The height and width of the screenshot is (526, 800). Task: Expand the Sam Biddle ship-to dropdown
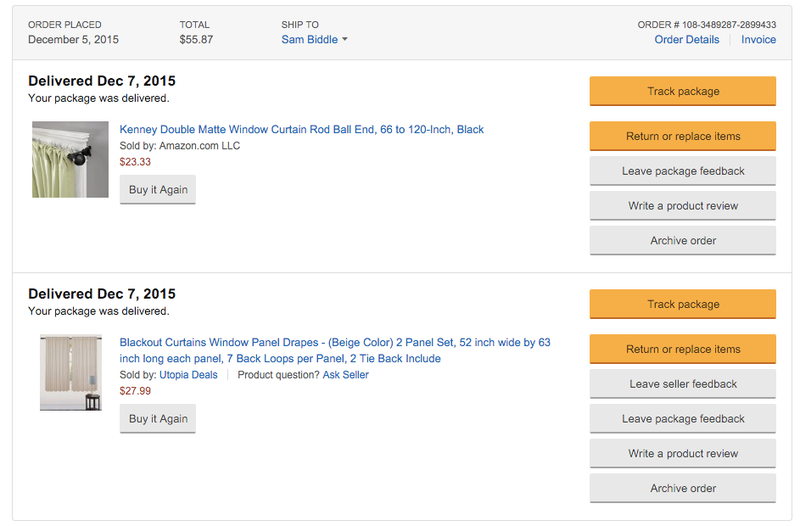point(314,40)
